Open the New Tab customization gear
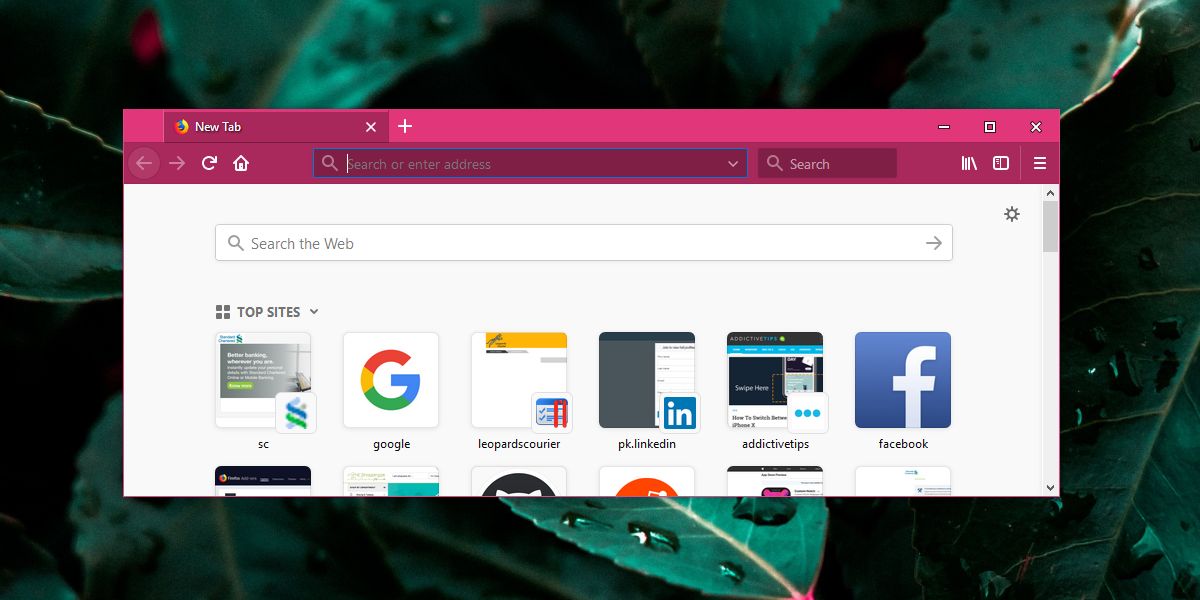 coord(1012,214)
